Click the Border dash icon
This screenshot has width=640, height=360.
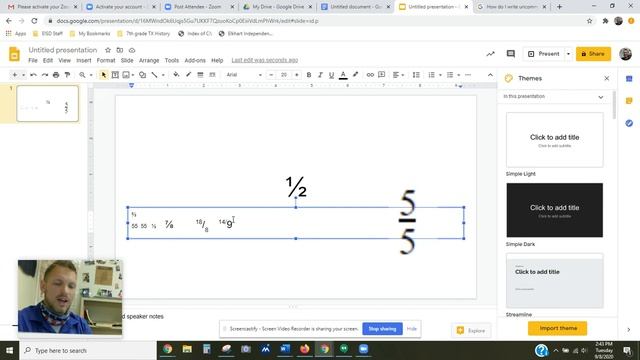click(212, 75)
